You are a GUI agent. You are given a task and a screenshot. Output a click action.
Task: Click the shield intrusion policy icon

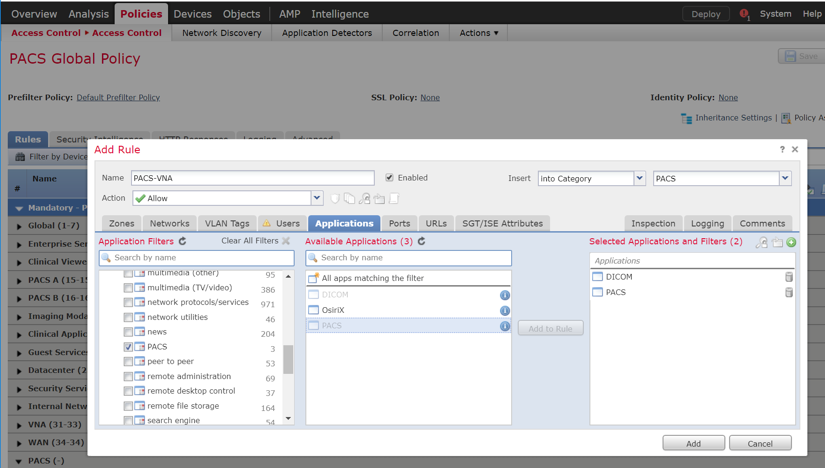click(x=335, y=198)
